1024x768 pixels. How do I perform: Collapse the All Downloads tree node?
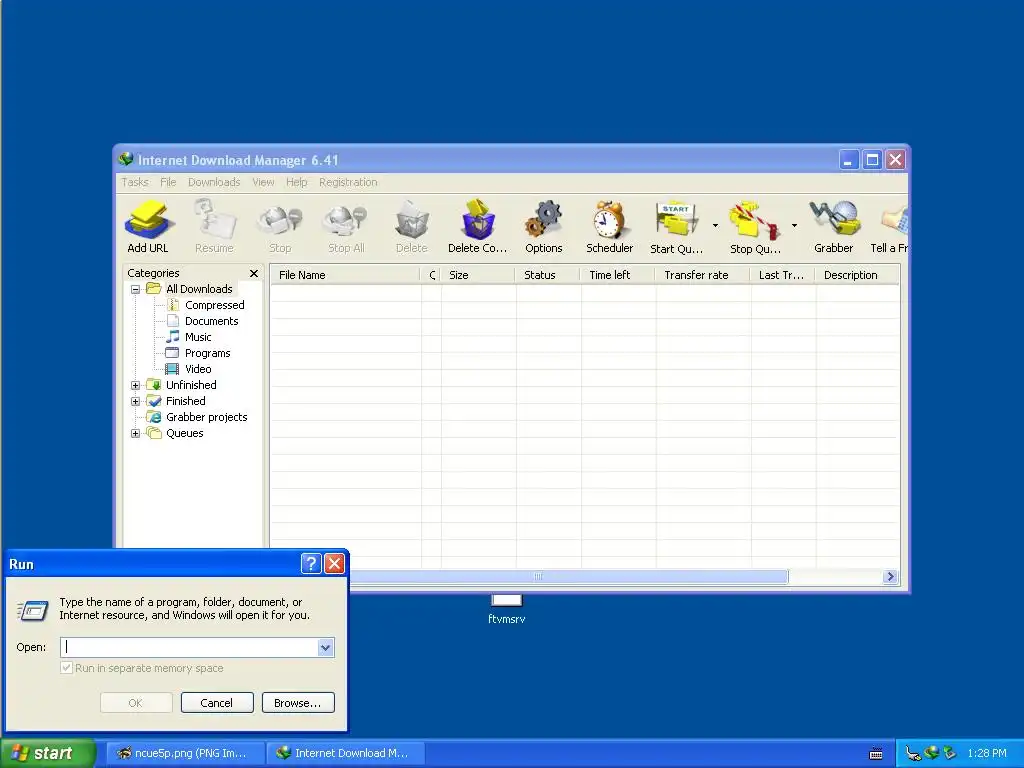[135, 289]
